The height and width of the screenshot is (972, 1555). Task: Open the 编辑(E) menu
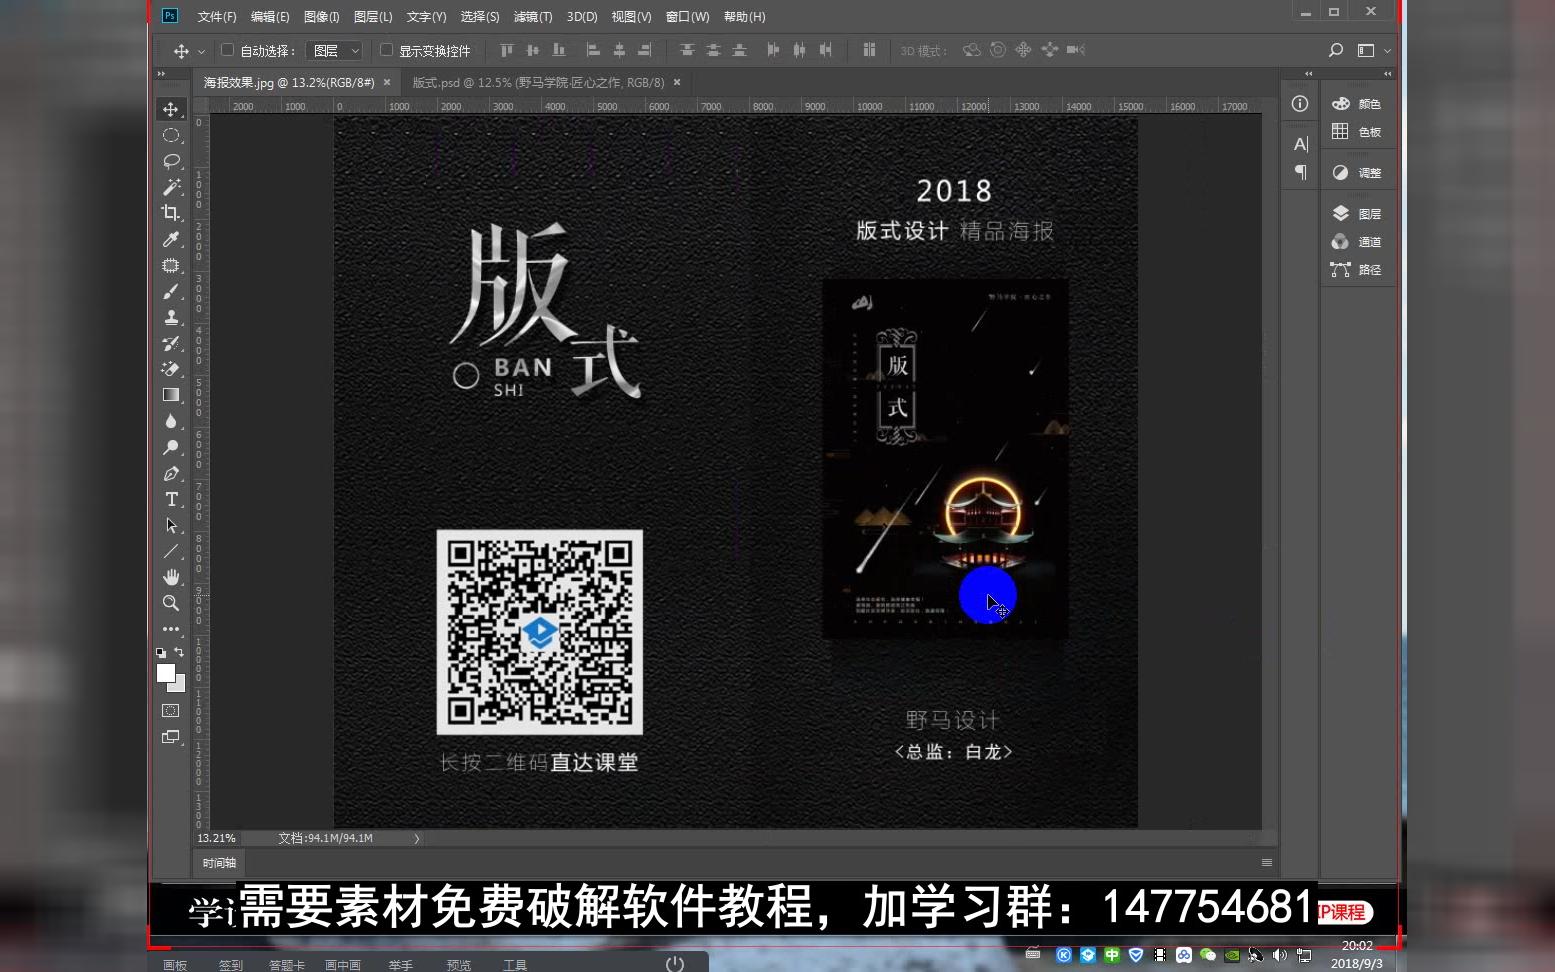tap(270, 17)
